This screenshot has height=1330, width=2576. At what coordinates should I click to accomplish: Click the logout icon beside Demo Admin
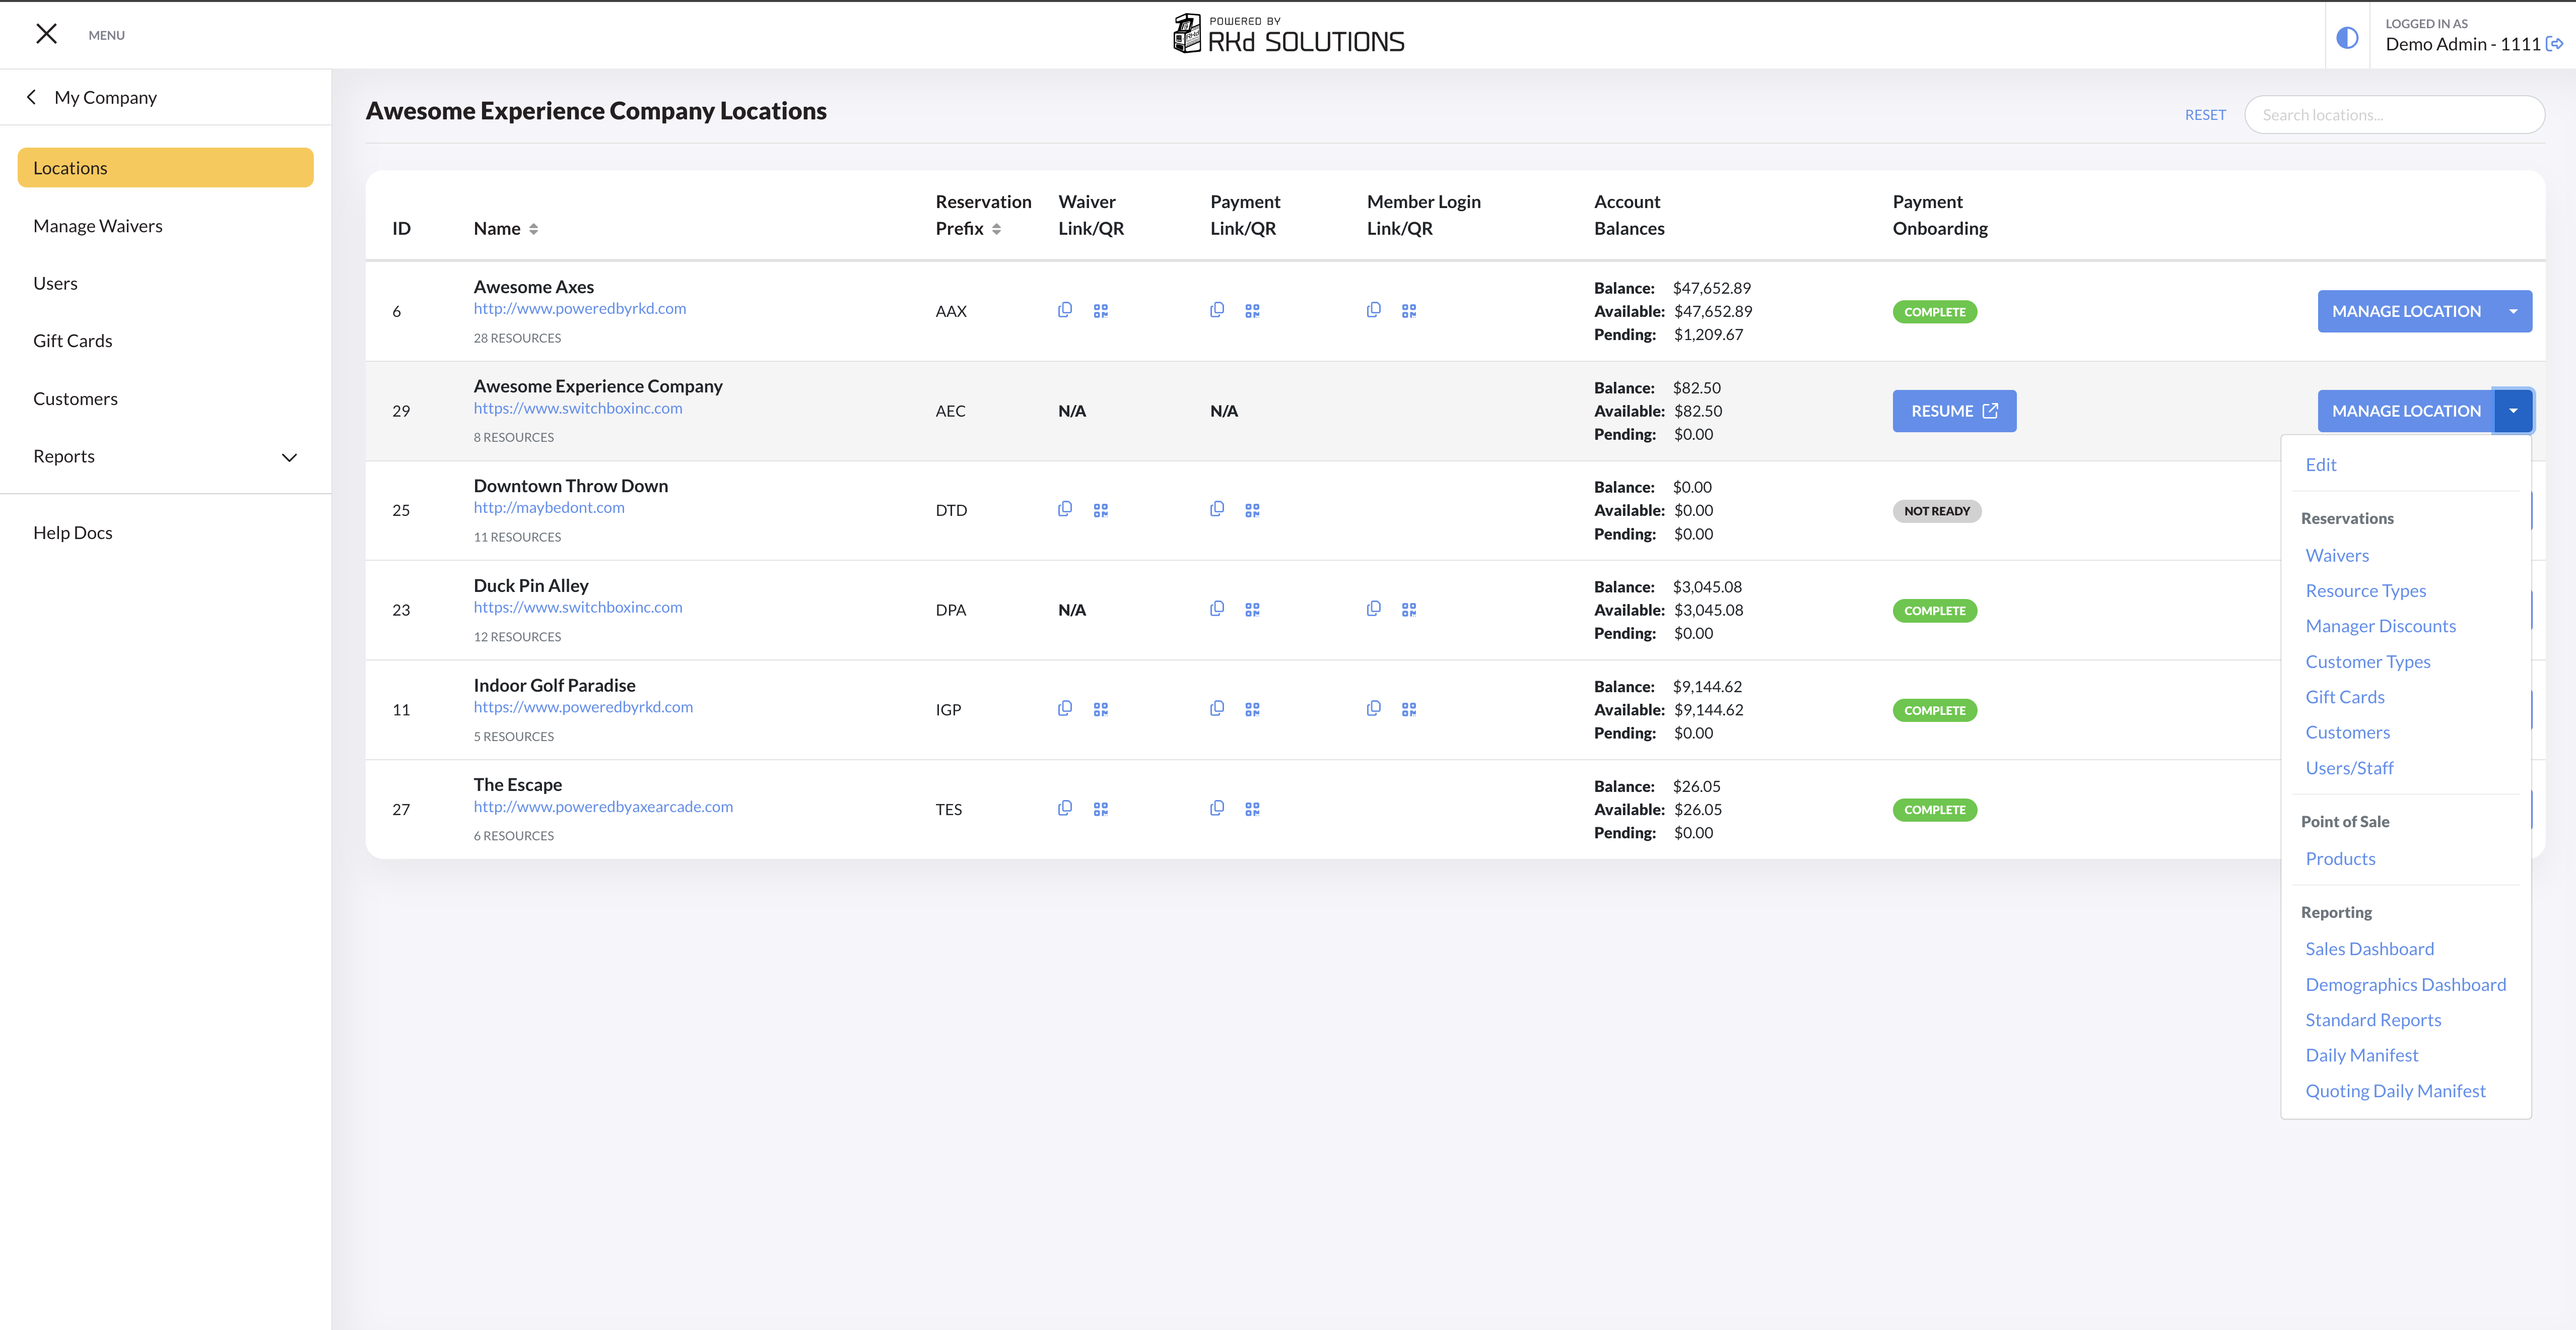2555,44
